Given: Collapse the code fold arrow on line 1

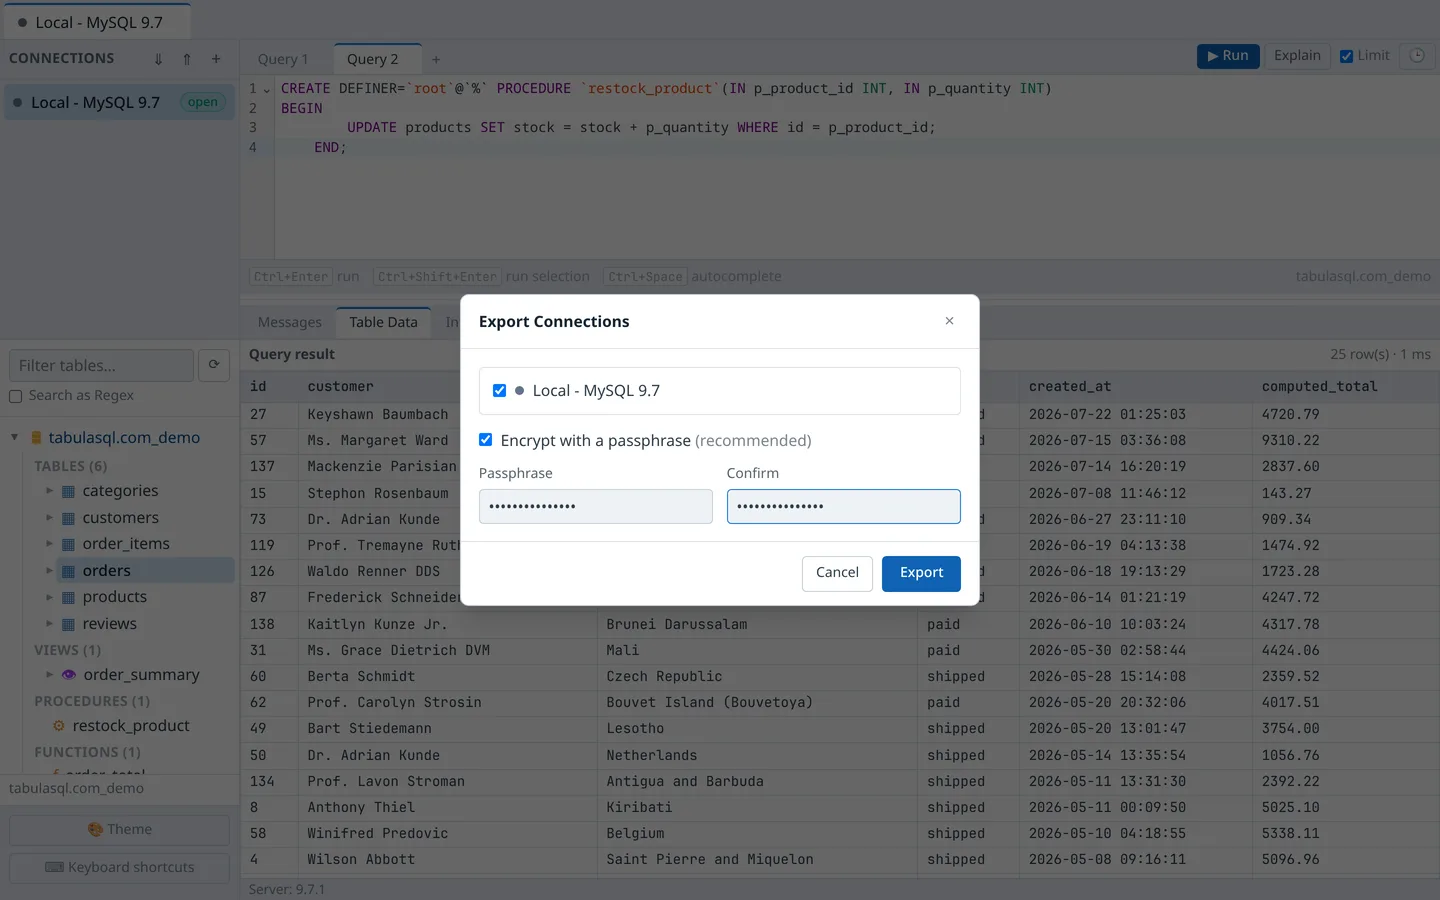Looking at the screenshot, I should [266, 89].
